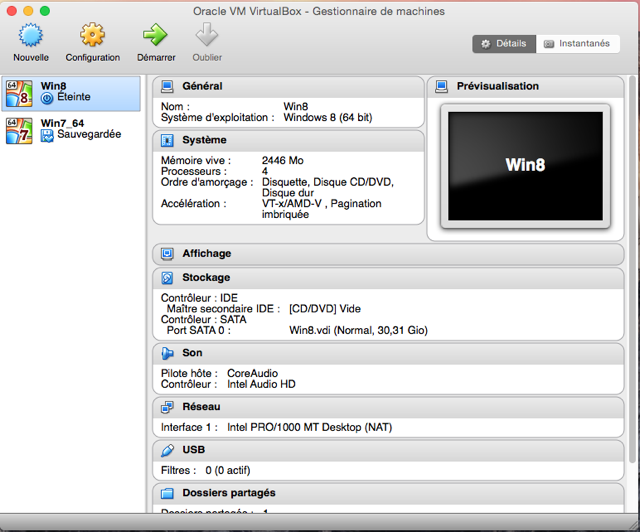The width and height of the screenshot is (640, 532).
Task: Click the Win8 preview thumbnail
Action: click(x=525, y=166)
